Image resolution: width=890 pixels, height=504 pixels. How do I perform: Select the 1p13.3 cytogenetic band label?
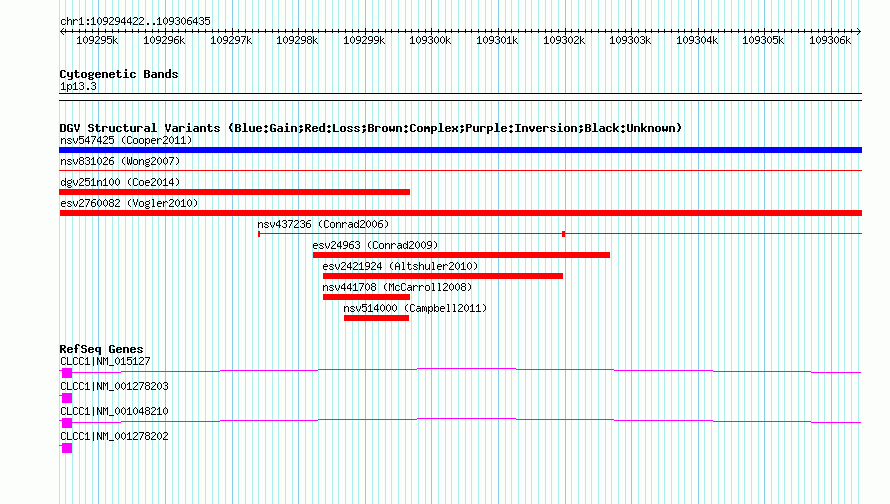pos(78,86)
